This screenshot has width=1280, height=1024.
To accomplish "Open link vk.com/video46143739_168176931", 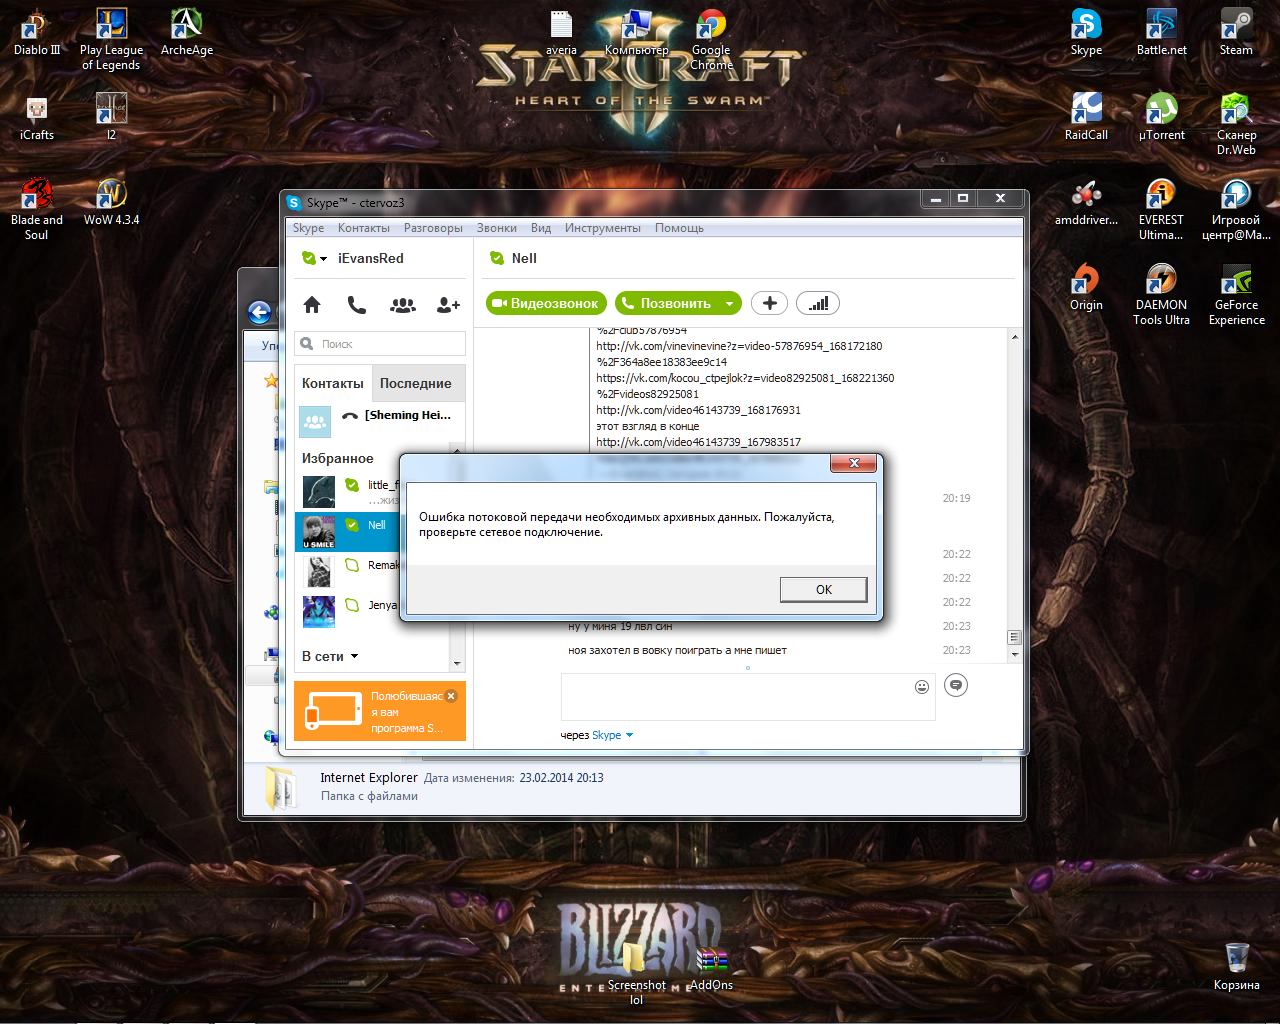I will point(698,410).
